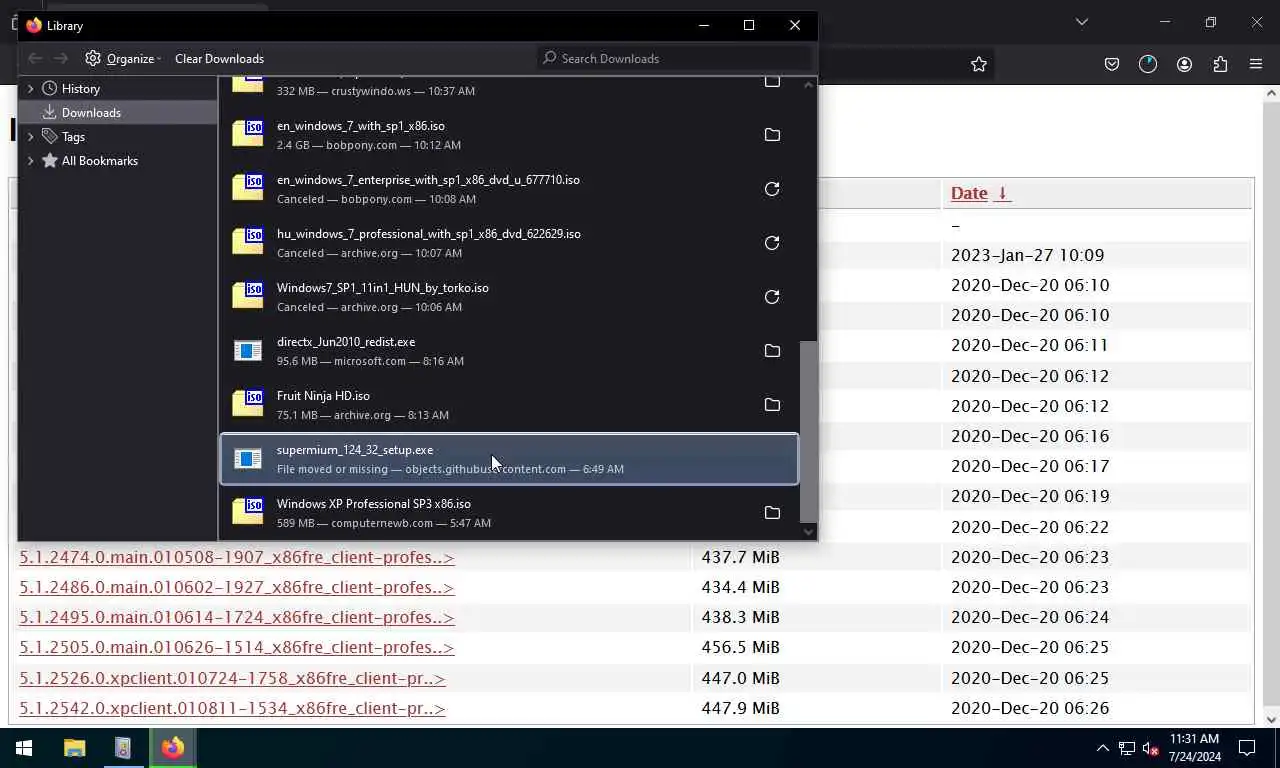Select History in Library sidebar

81,88
